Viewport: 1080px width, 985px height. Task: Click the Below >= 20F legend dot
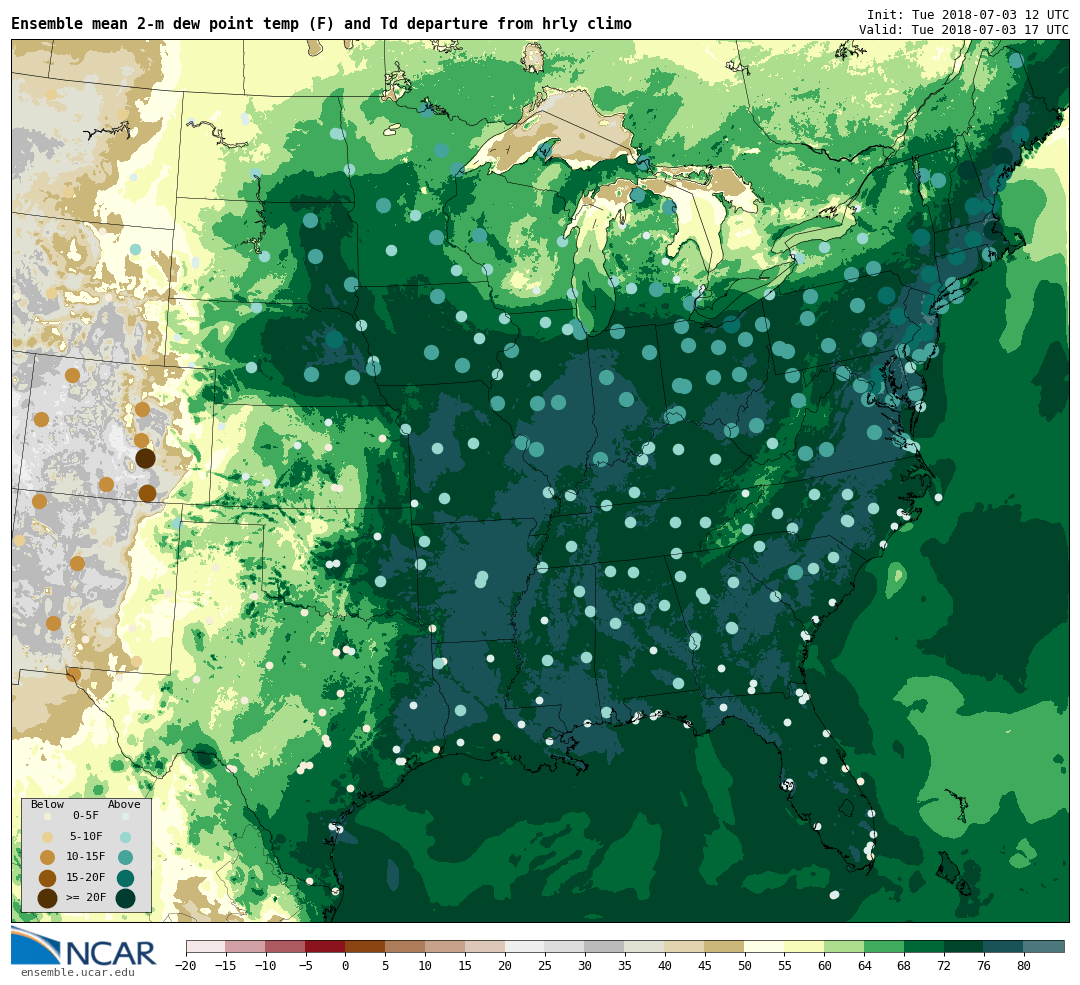point(47,898)
